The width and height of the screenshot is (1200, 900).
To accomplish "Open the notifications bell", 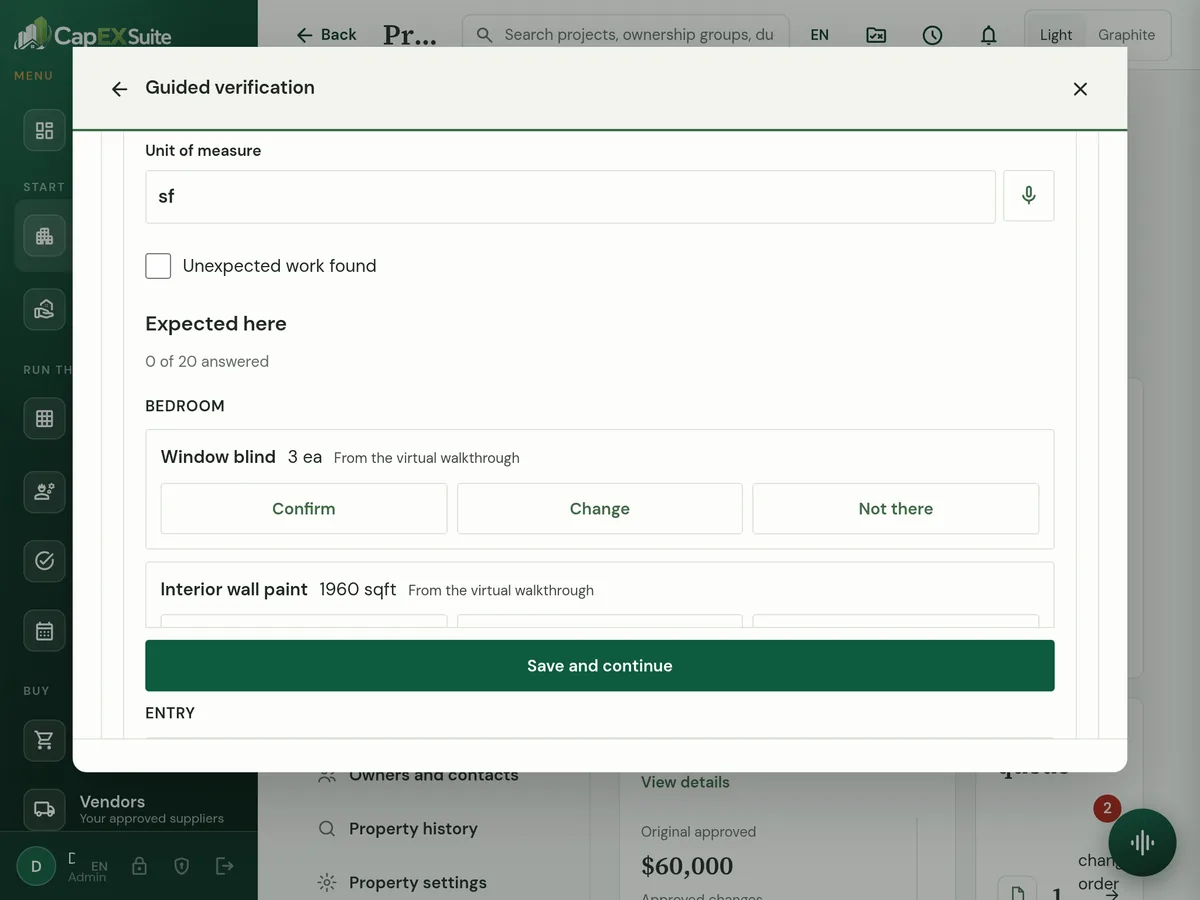I will [x=988, y=35].
